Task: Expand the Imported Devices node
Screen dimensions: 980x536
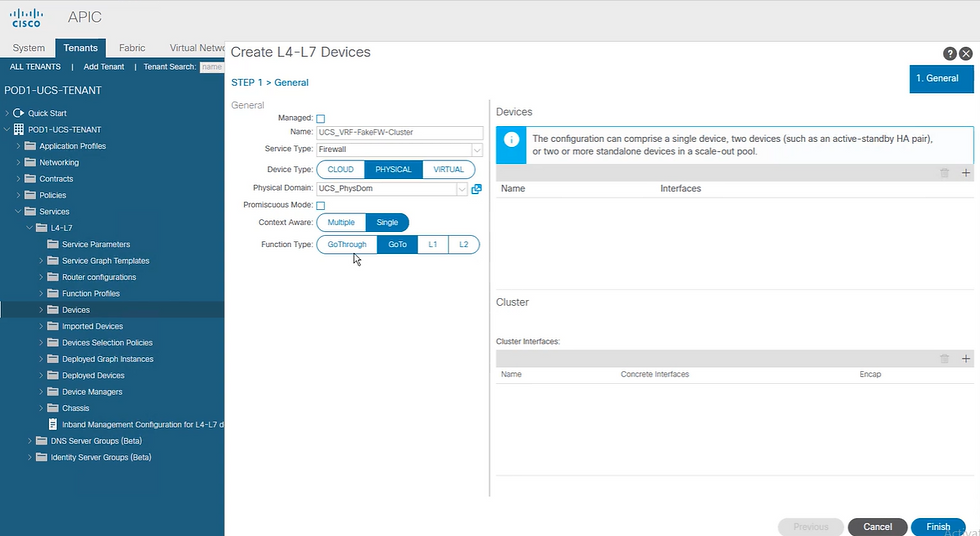Action: pyautogui.click(x=41, y=326)
